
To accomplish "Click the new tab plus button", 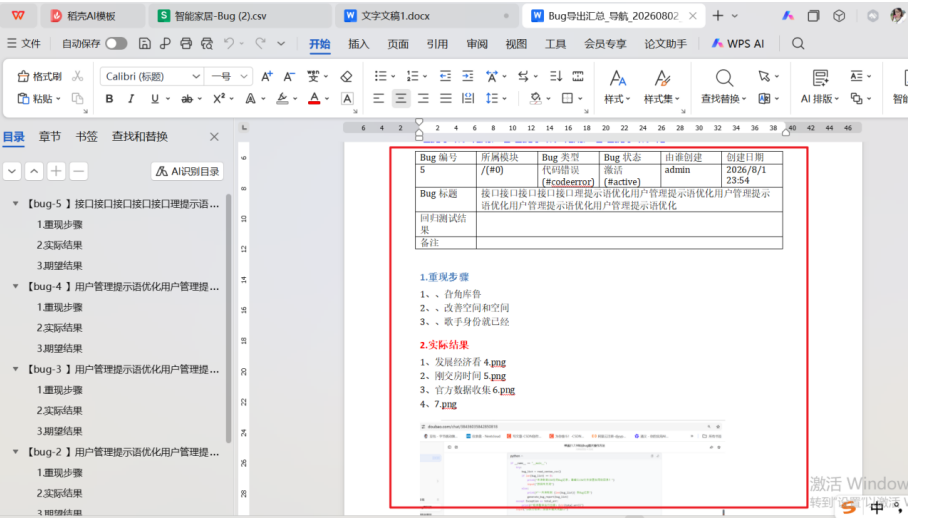I will pyautogui.click(x=717, y=16).
